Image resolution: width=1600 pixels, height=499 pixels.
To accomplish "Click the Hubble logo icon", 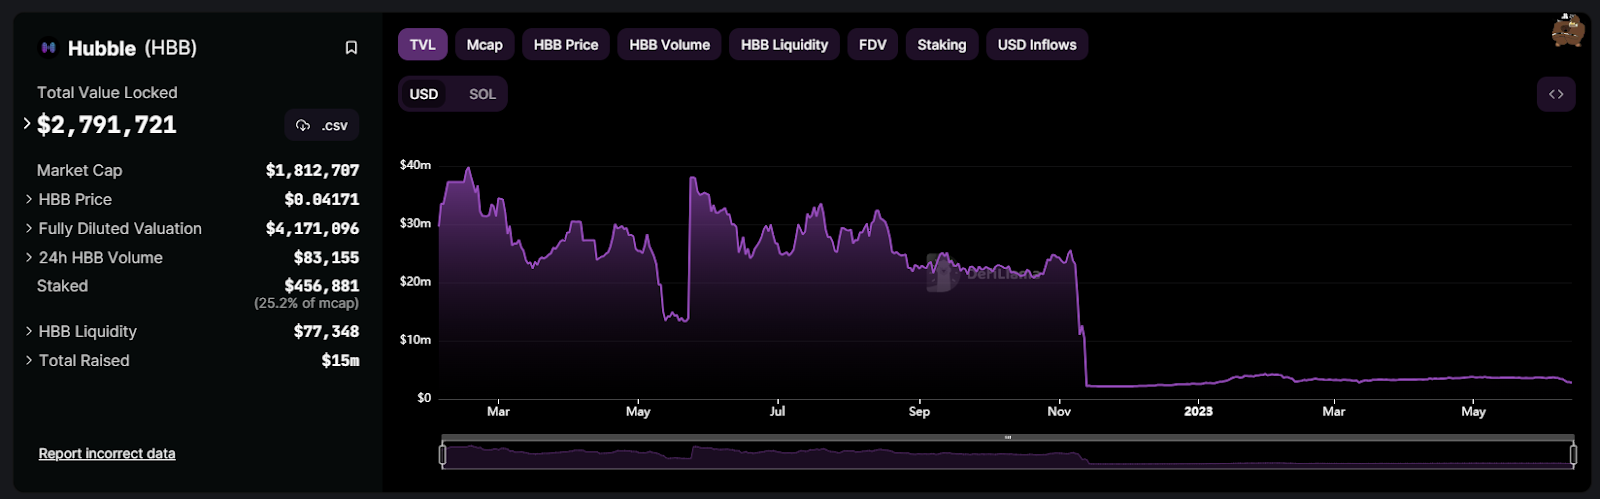I will pos(47,47).
